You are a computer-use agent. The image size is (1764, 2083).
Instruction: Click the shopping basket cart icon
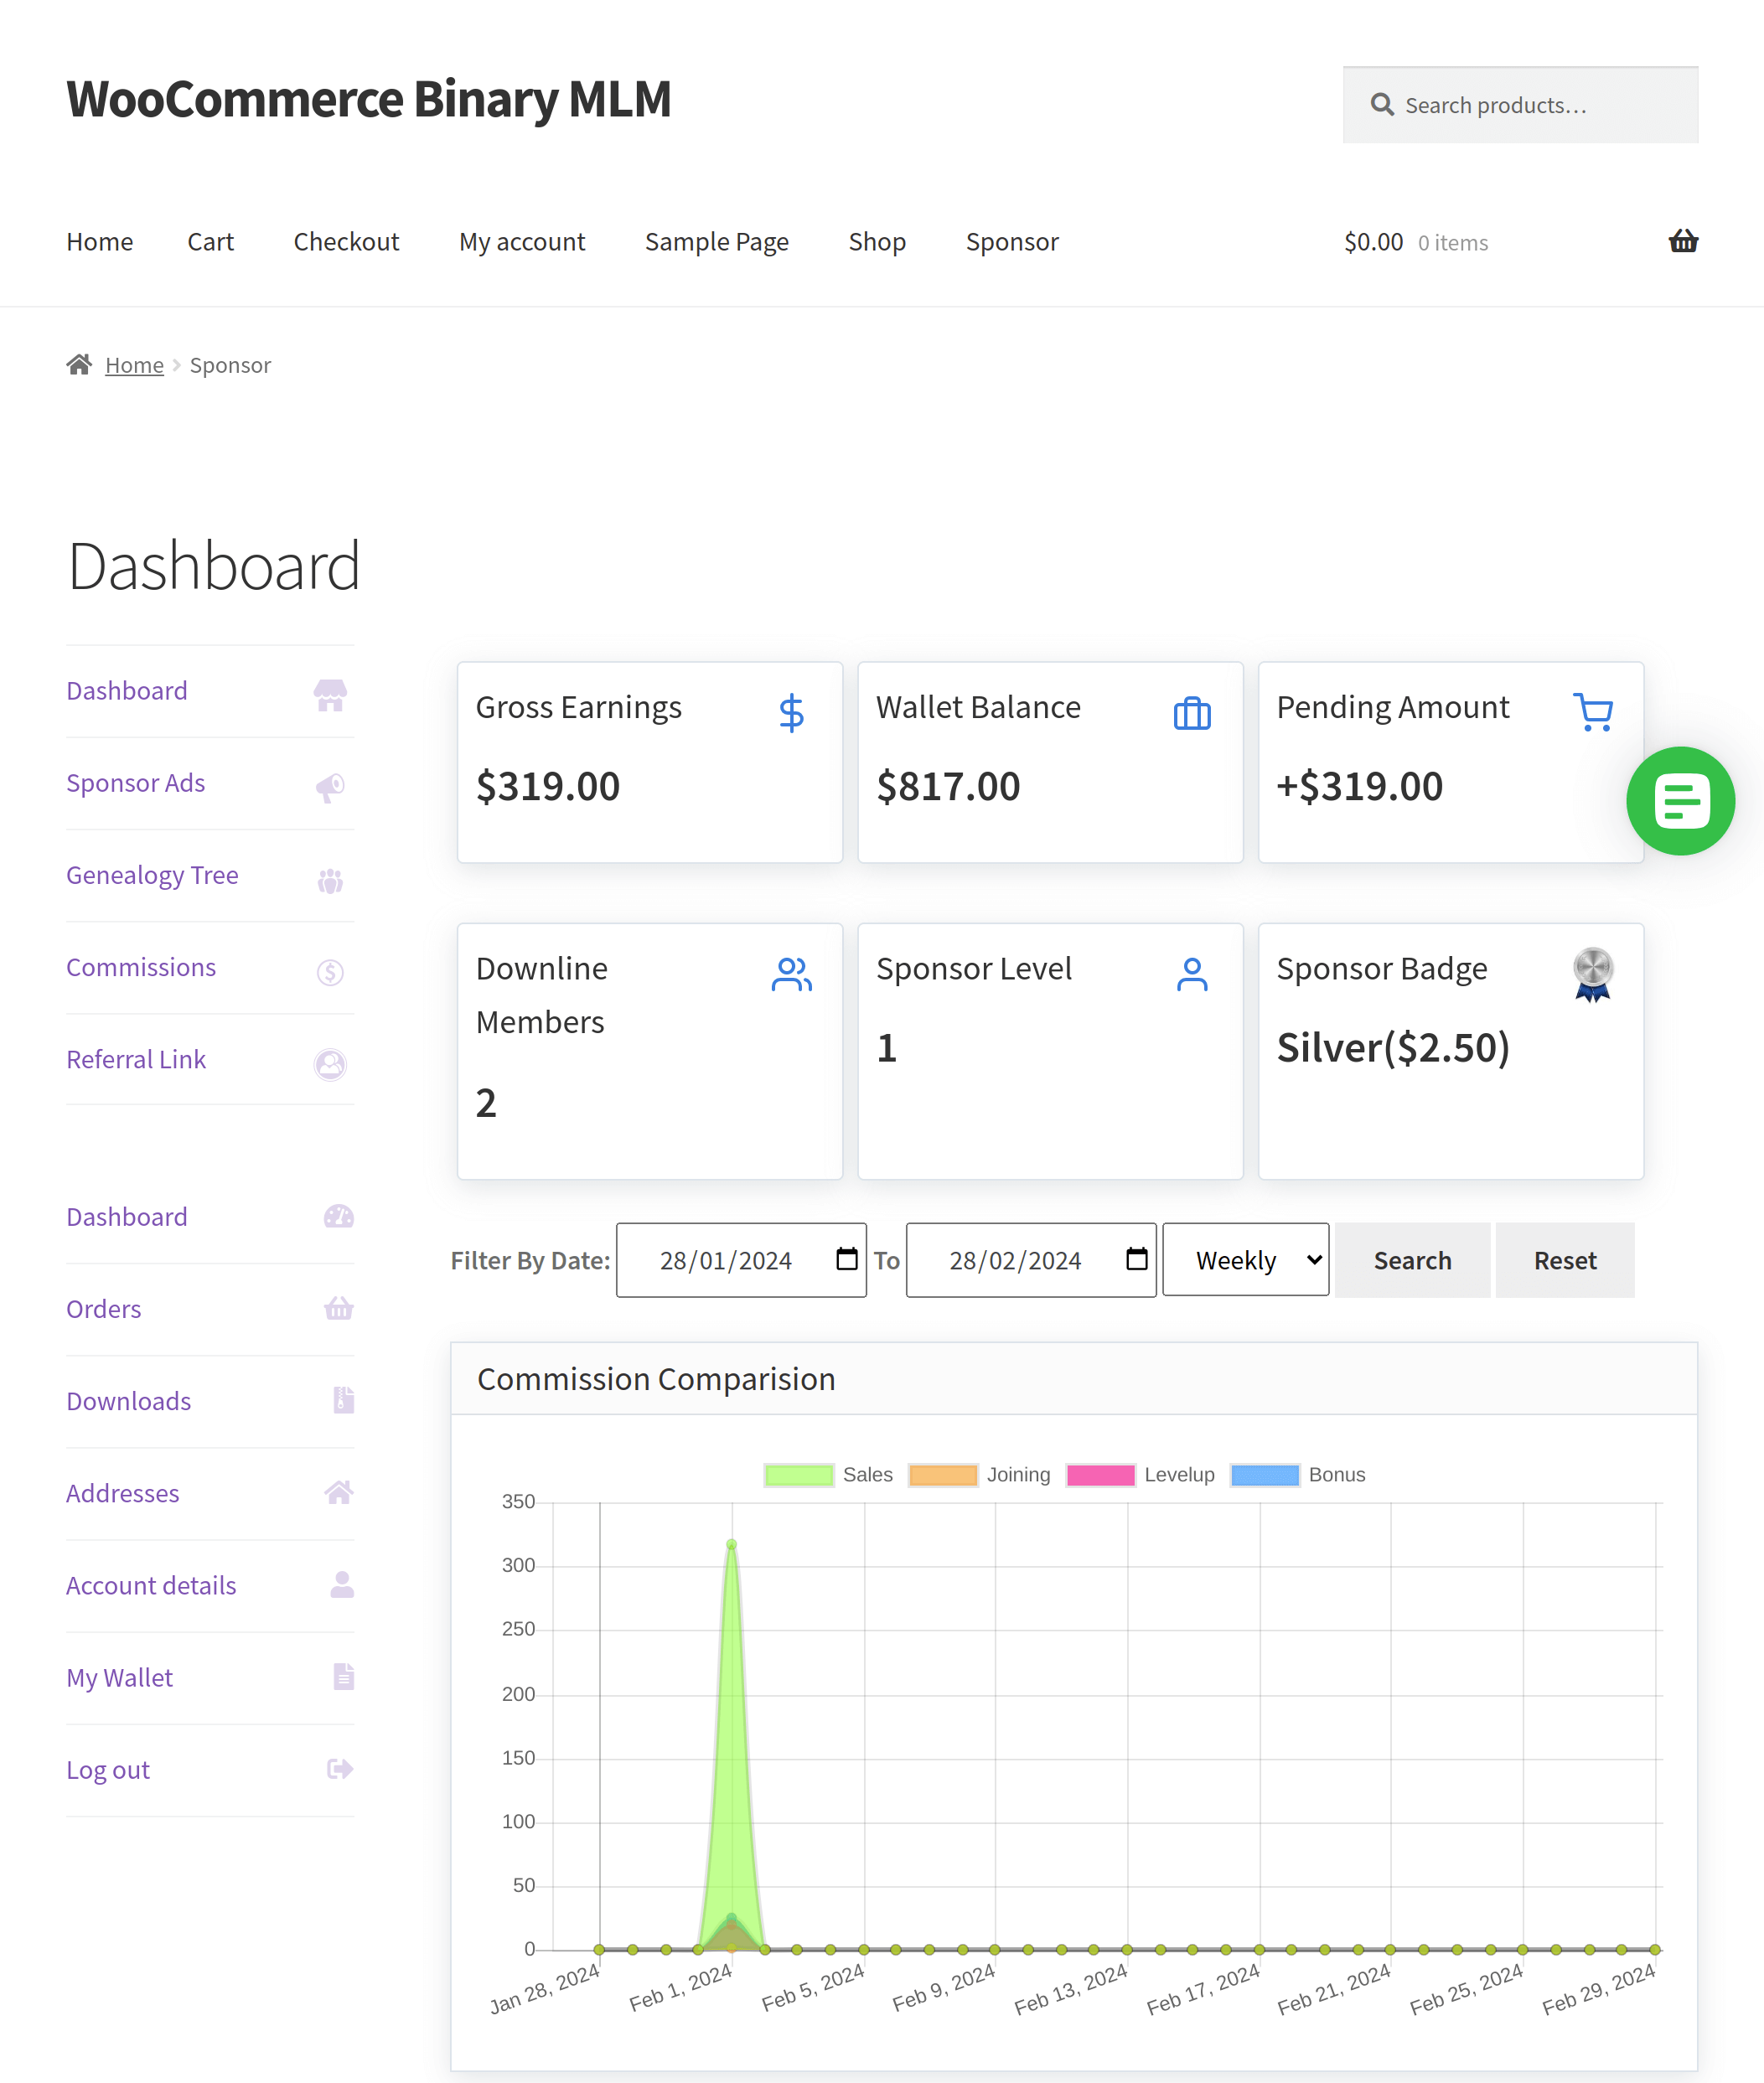pos(1683,241)
